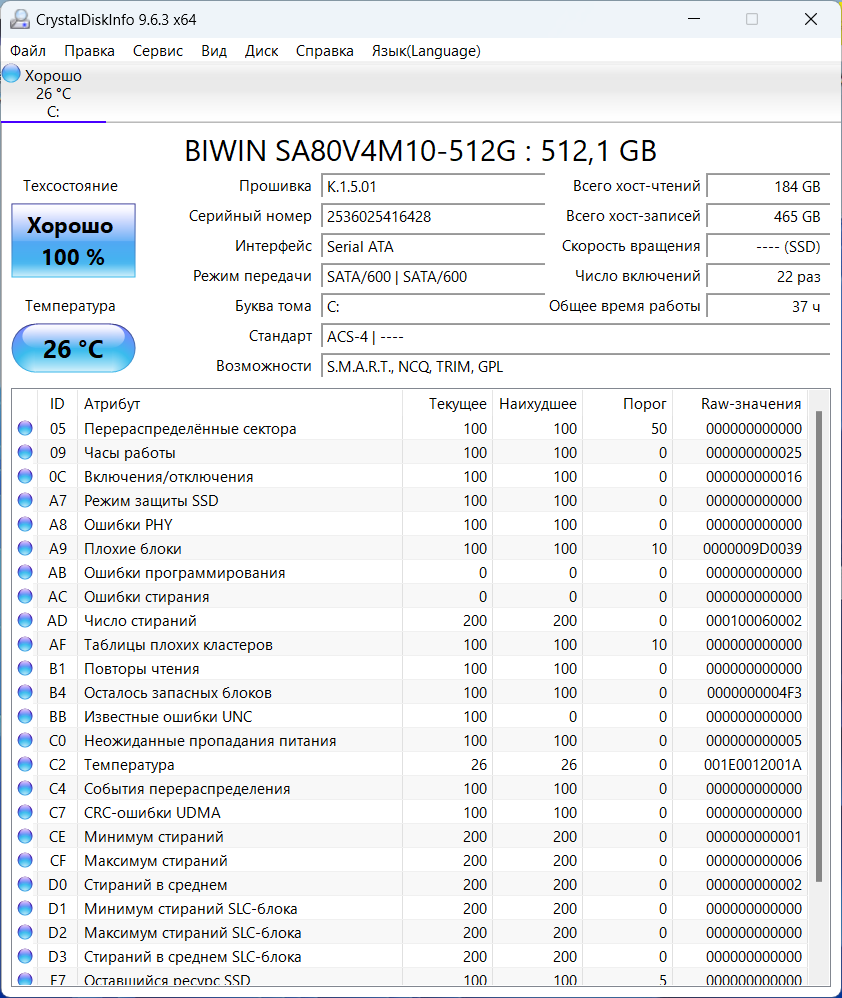Click the Серийный номер value field
This screenshot has height=998, width=842.
click(433, 217)
